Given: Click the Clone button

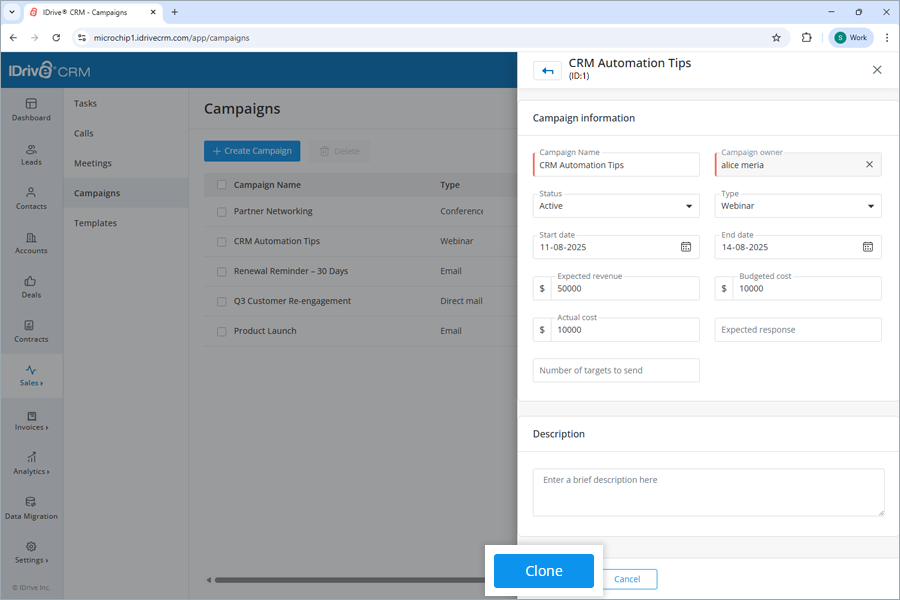Looking at the screenshot, I should (543, 570).
